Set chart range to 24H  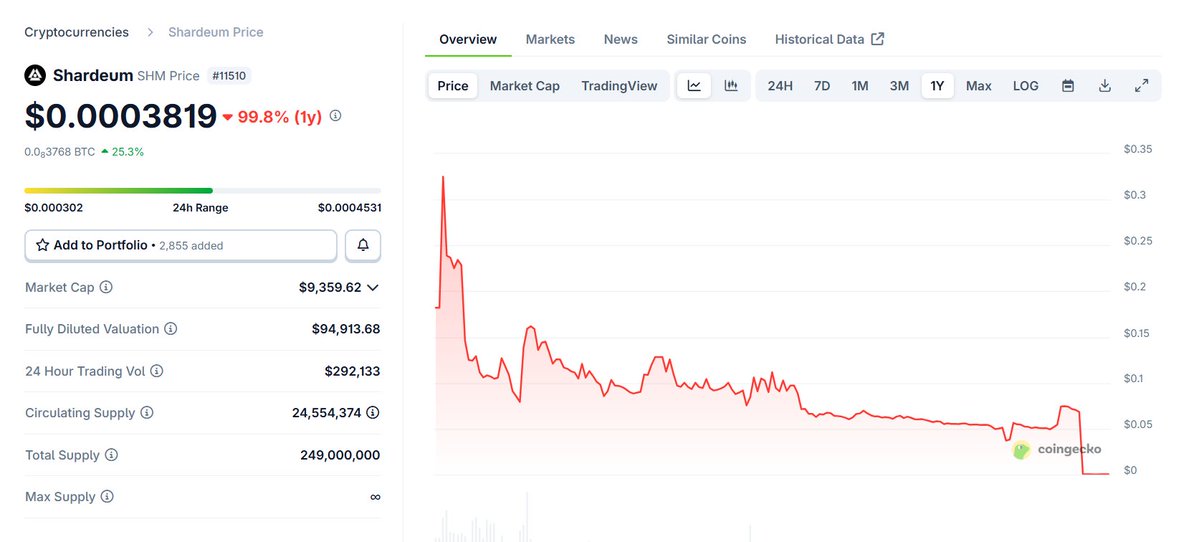click(x=780, y=86)
